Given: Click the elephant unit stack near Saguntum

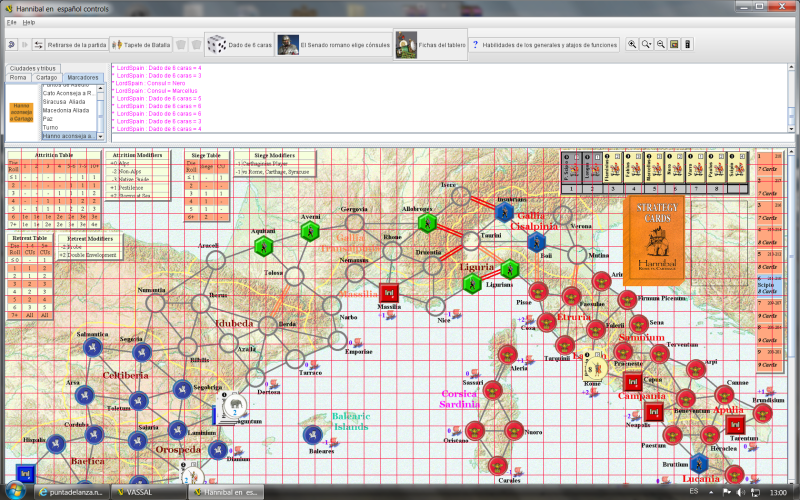Looking at the screenshot, I should 231,408.
